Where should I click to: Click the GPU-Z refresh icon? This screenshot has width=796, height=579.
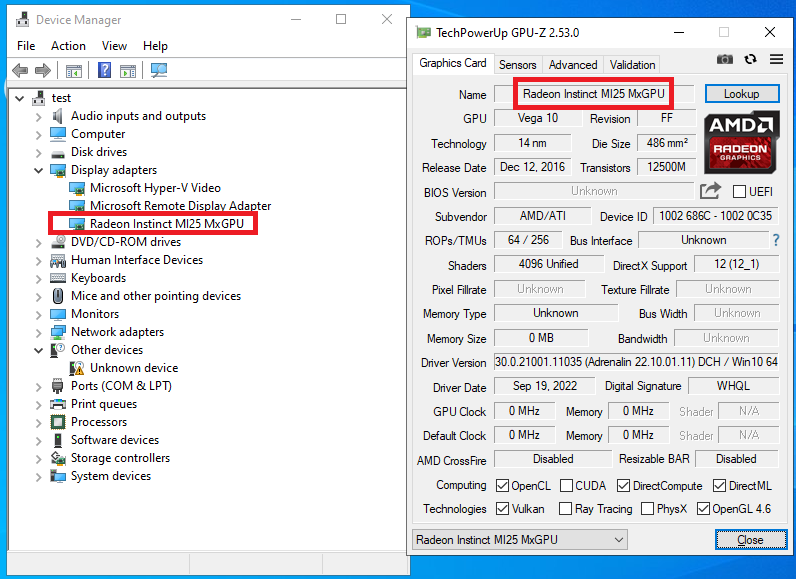[751, 59]
